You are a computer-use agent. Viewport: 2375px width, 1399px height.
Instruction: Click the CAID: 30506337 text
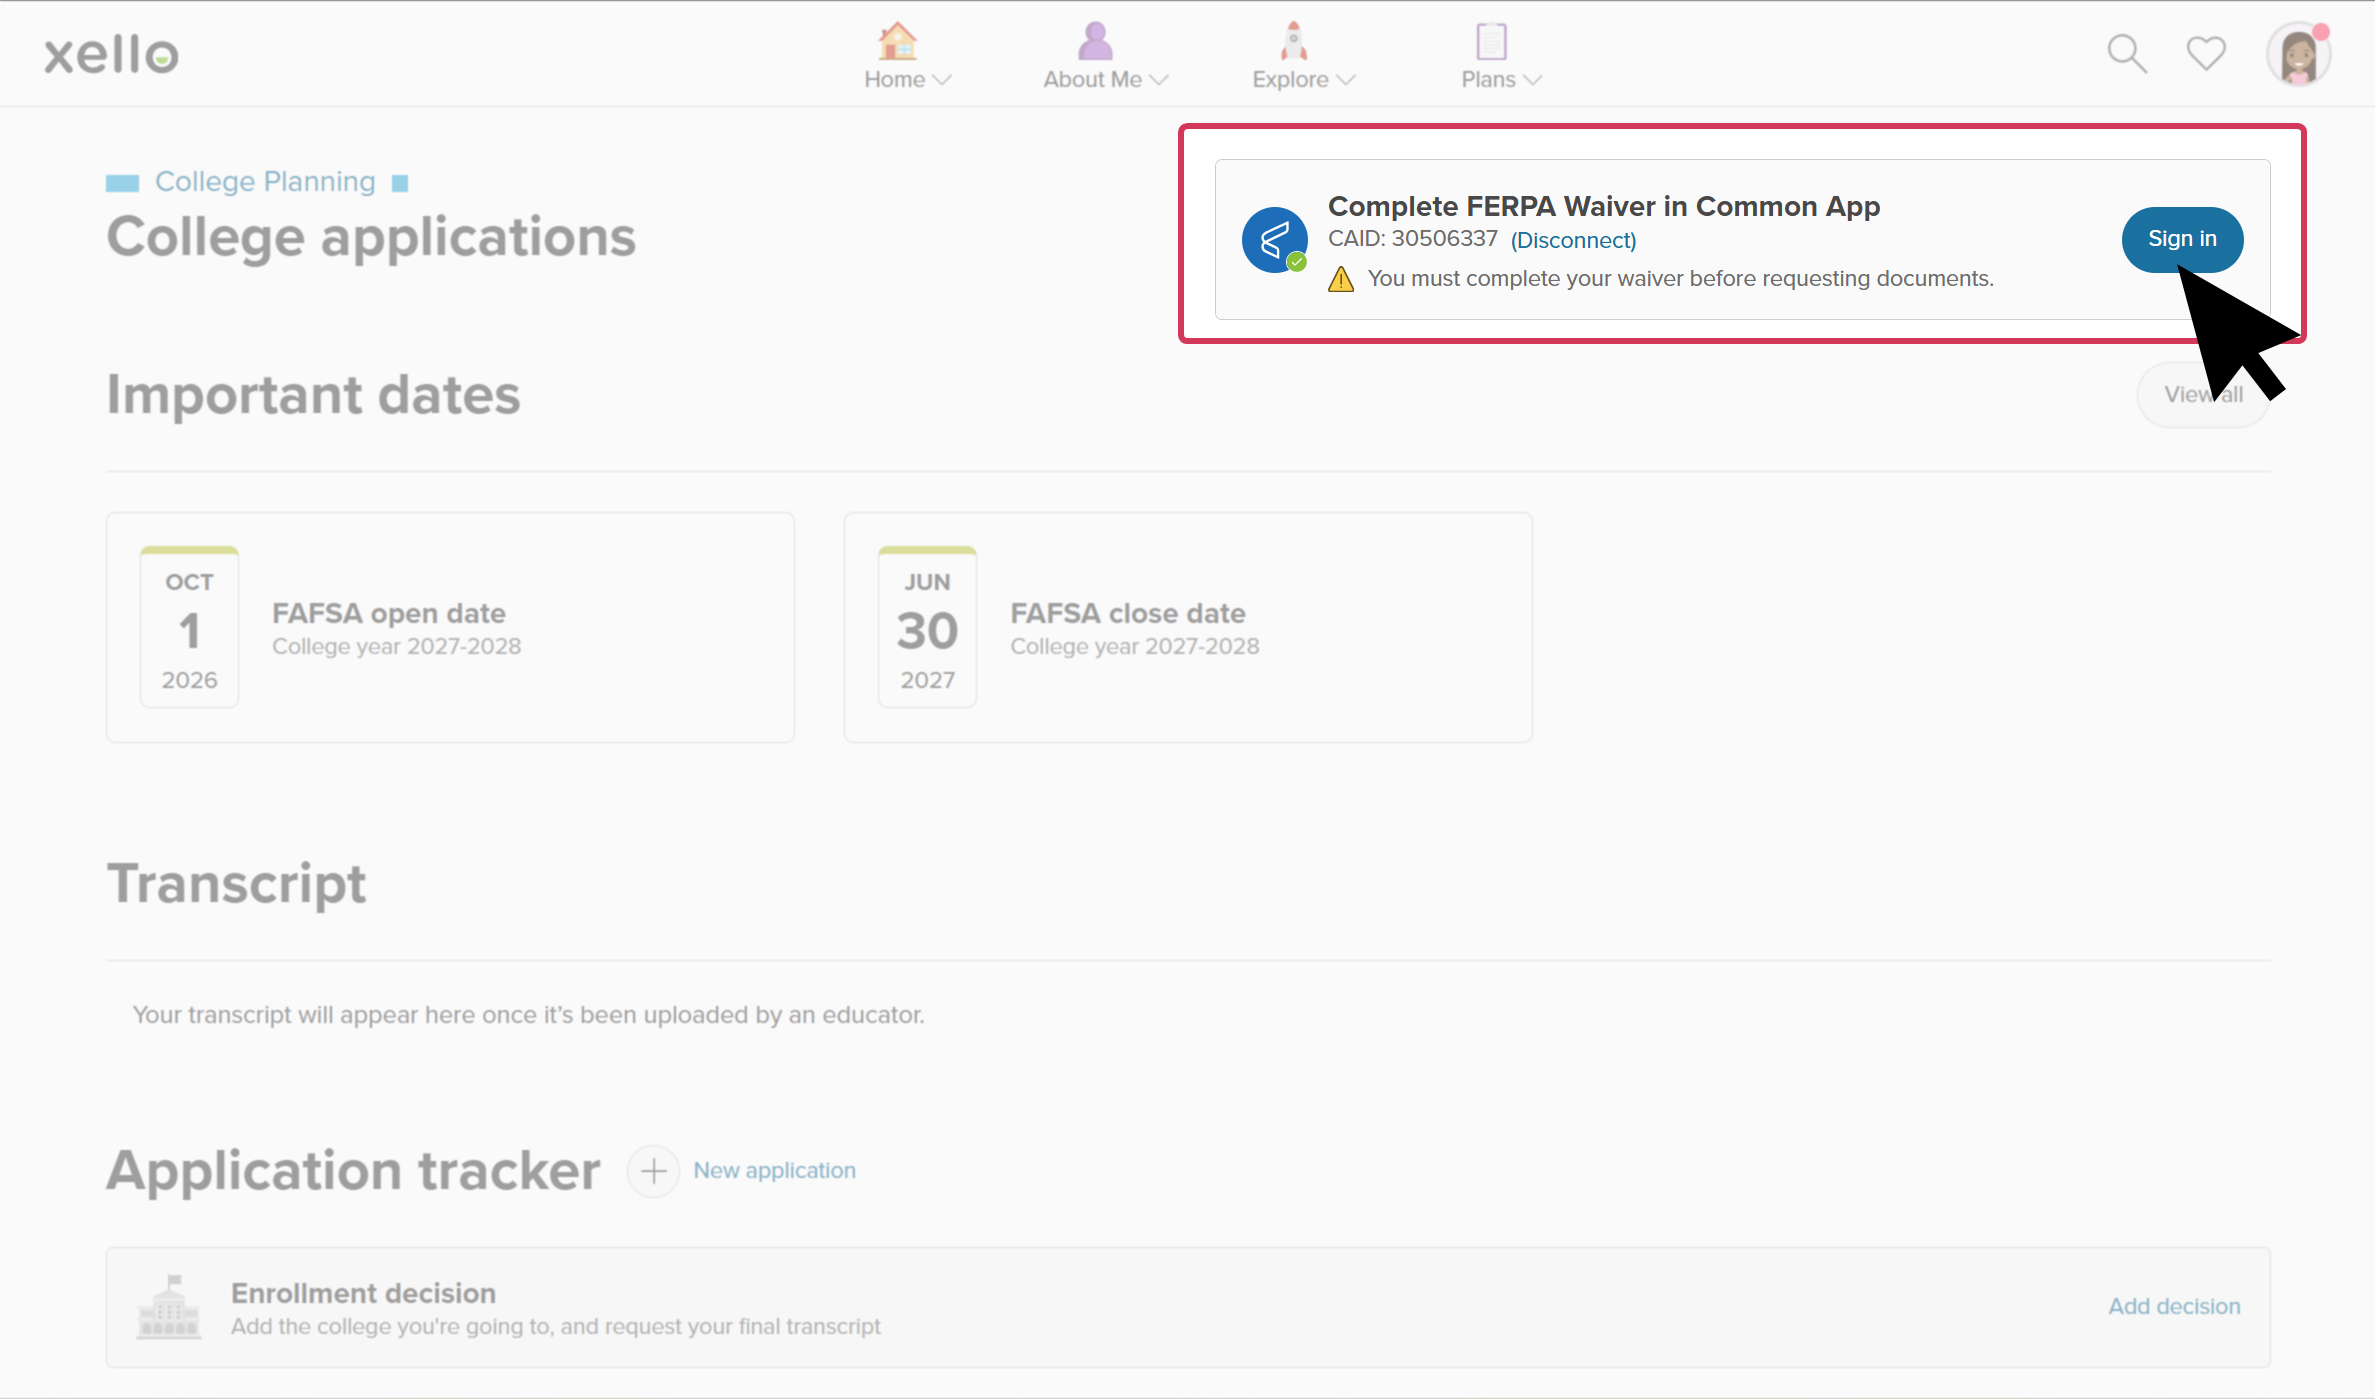pos(1412,239)
